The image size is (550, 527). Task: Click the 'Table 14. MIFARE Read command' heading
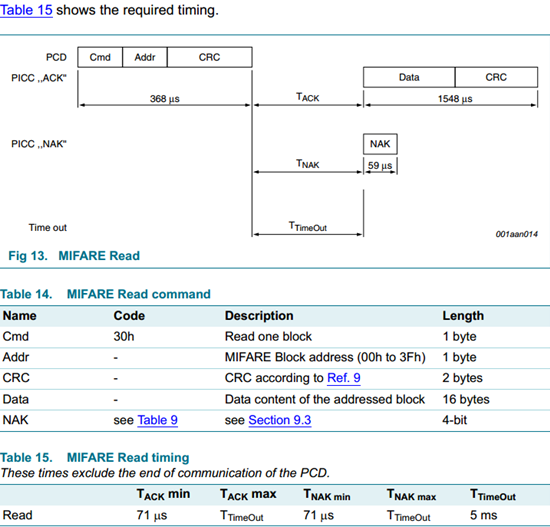105,294
